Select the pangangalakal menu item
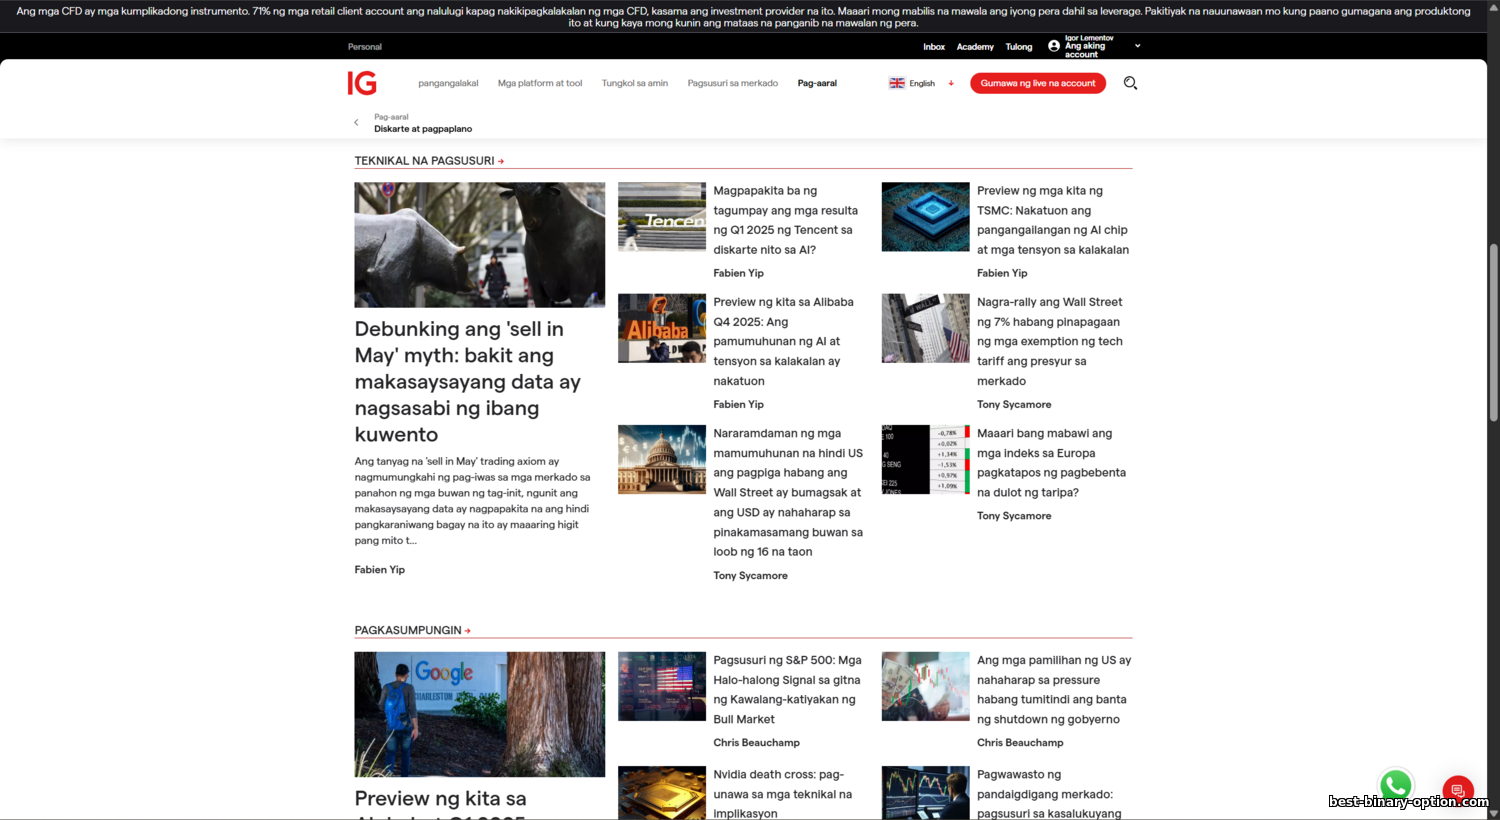Viewport: 1500px width, 820px height. pos(448,83)
